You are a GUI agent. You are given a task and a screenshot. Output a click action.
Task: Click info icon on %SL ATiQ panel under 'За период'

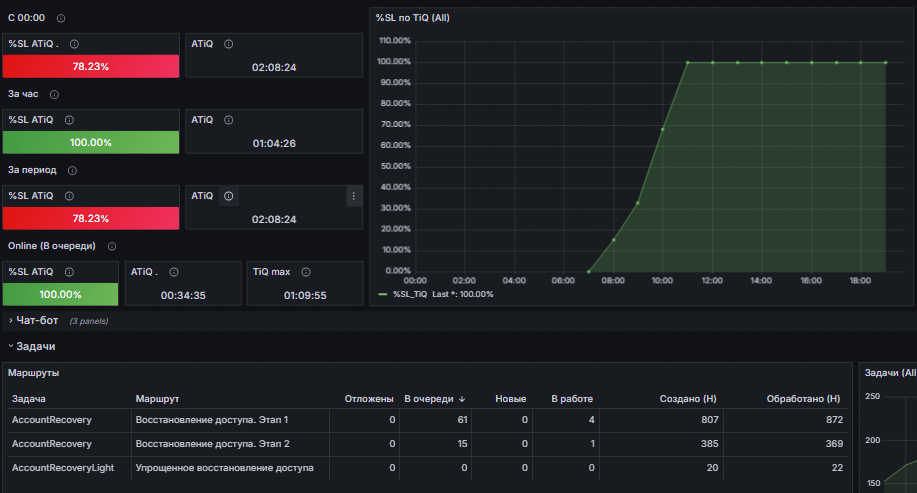[x=69, y=196]
